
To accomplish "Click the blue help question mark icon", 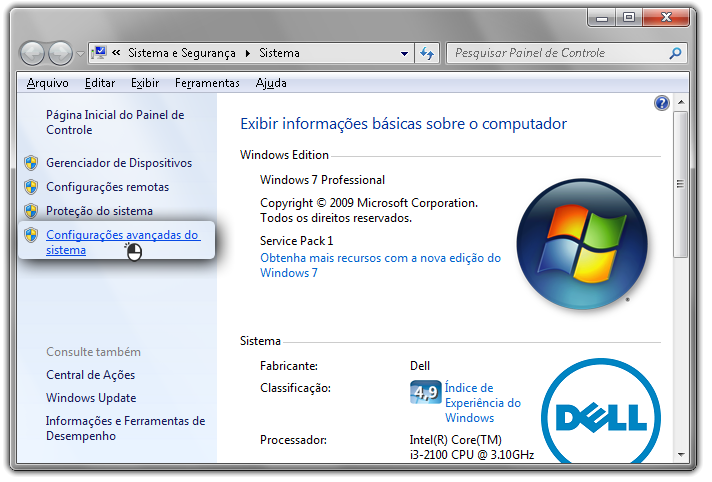I will point(662,103).
